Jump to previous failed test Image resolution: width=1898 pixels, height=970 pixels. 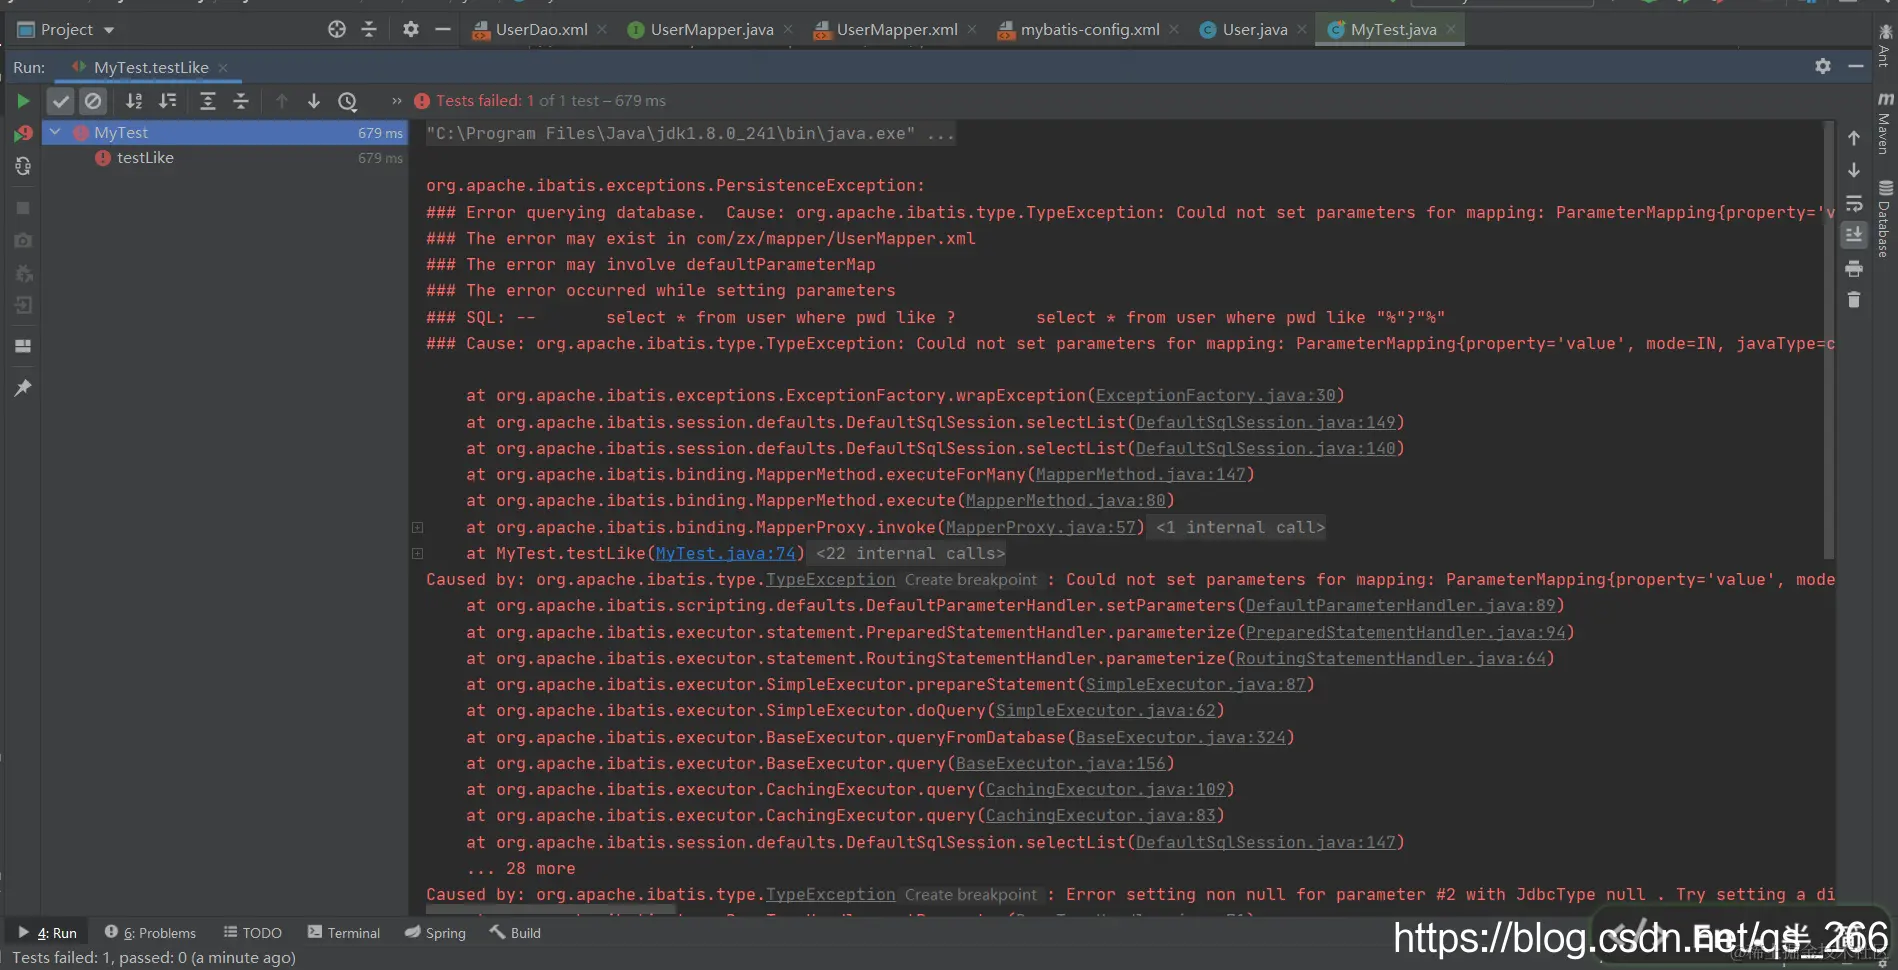pyautogui.click(x=282, y=101)
